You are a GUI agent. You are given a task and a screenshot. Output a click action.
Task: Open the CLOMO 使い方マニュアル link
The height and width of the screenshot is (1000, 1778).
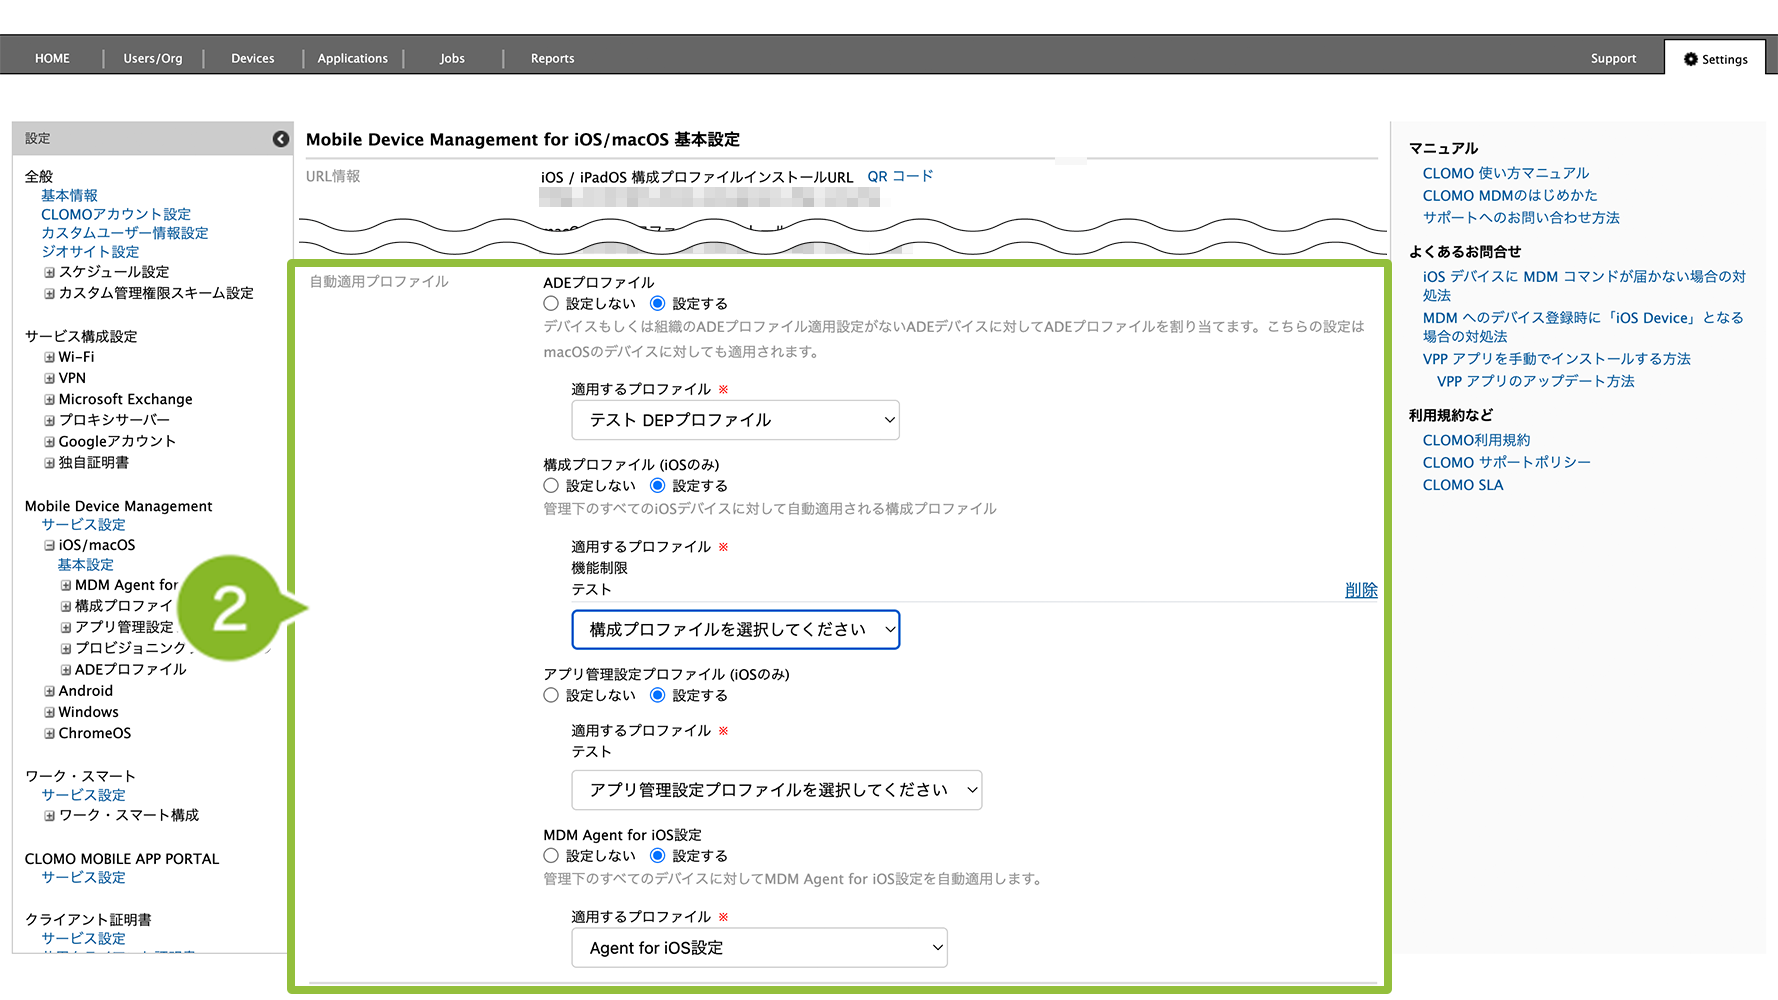[x=1505, y=173]
